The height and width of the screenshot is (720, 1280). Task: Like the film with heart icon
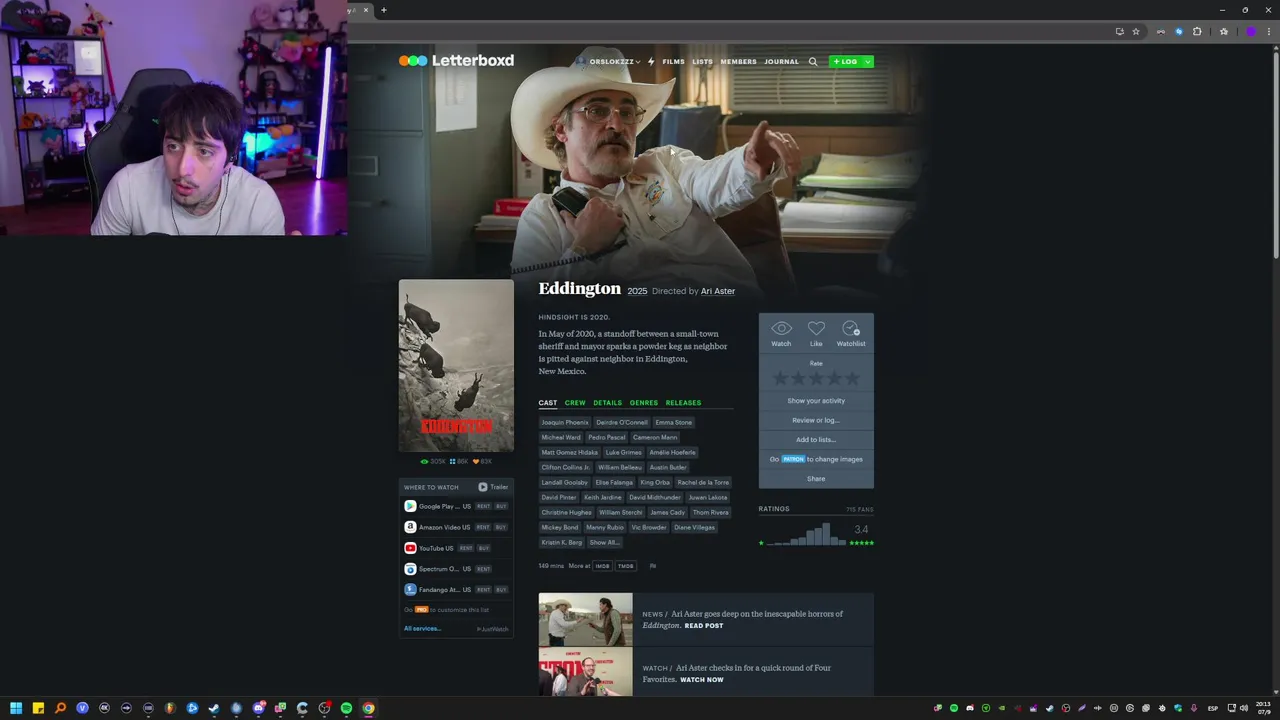(x=816, y=329)
